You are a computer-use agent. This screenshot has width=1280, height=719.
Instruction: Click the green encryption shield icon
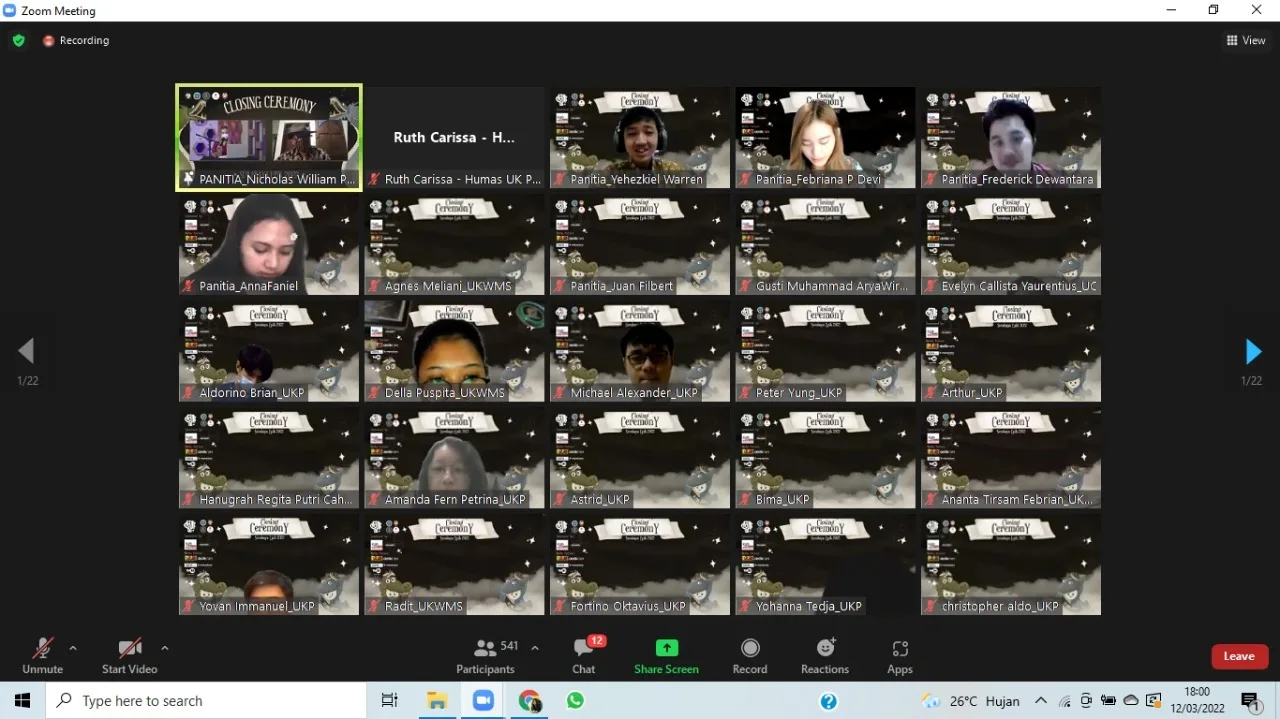(x=18, y=41)
